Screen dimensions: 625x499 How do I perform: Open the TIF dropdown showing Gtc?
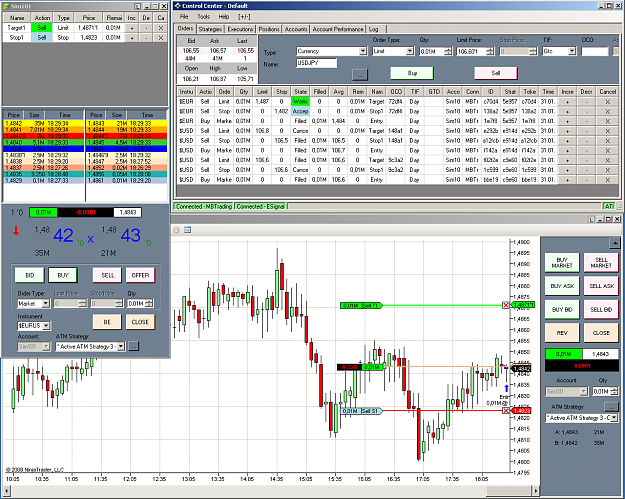(x=572, y=51)
